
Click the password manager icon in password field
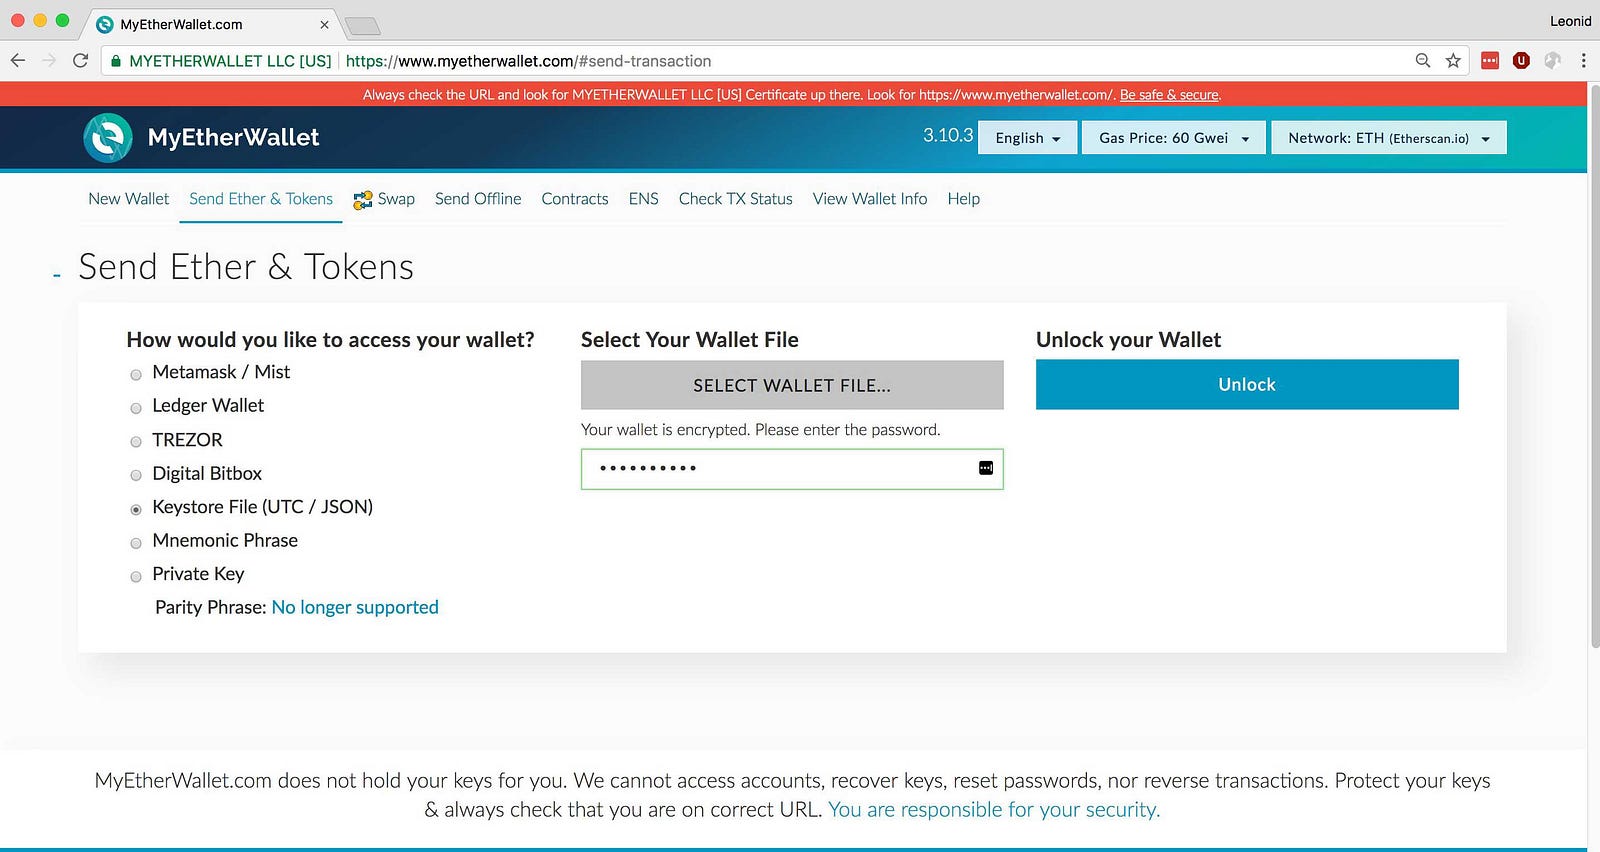point(986,468)
